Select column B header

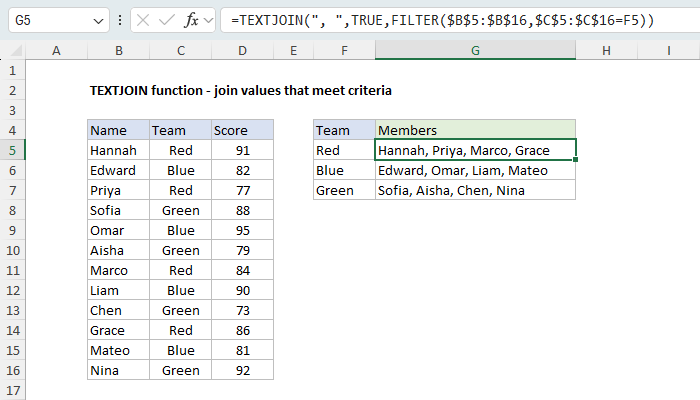coord(118,50)
